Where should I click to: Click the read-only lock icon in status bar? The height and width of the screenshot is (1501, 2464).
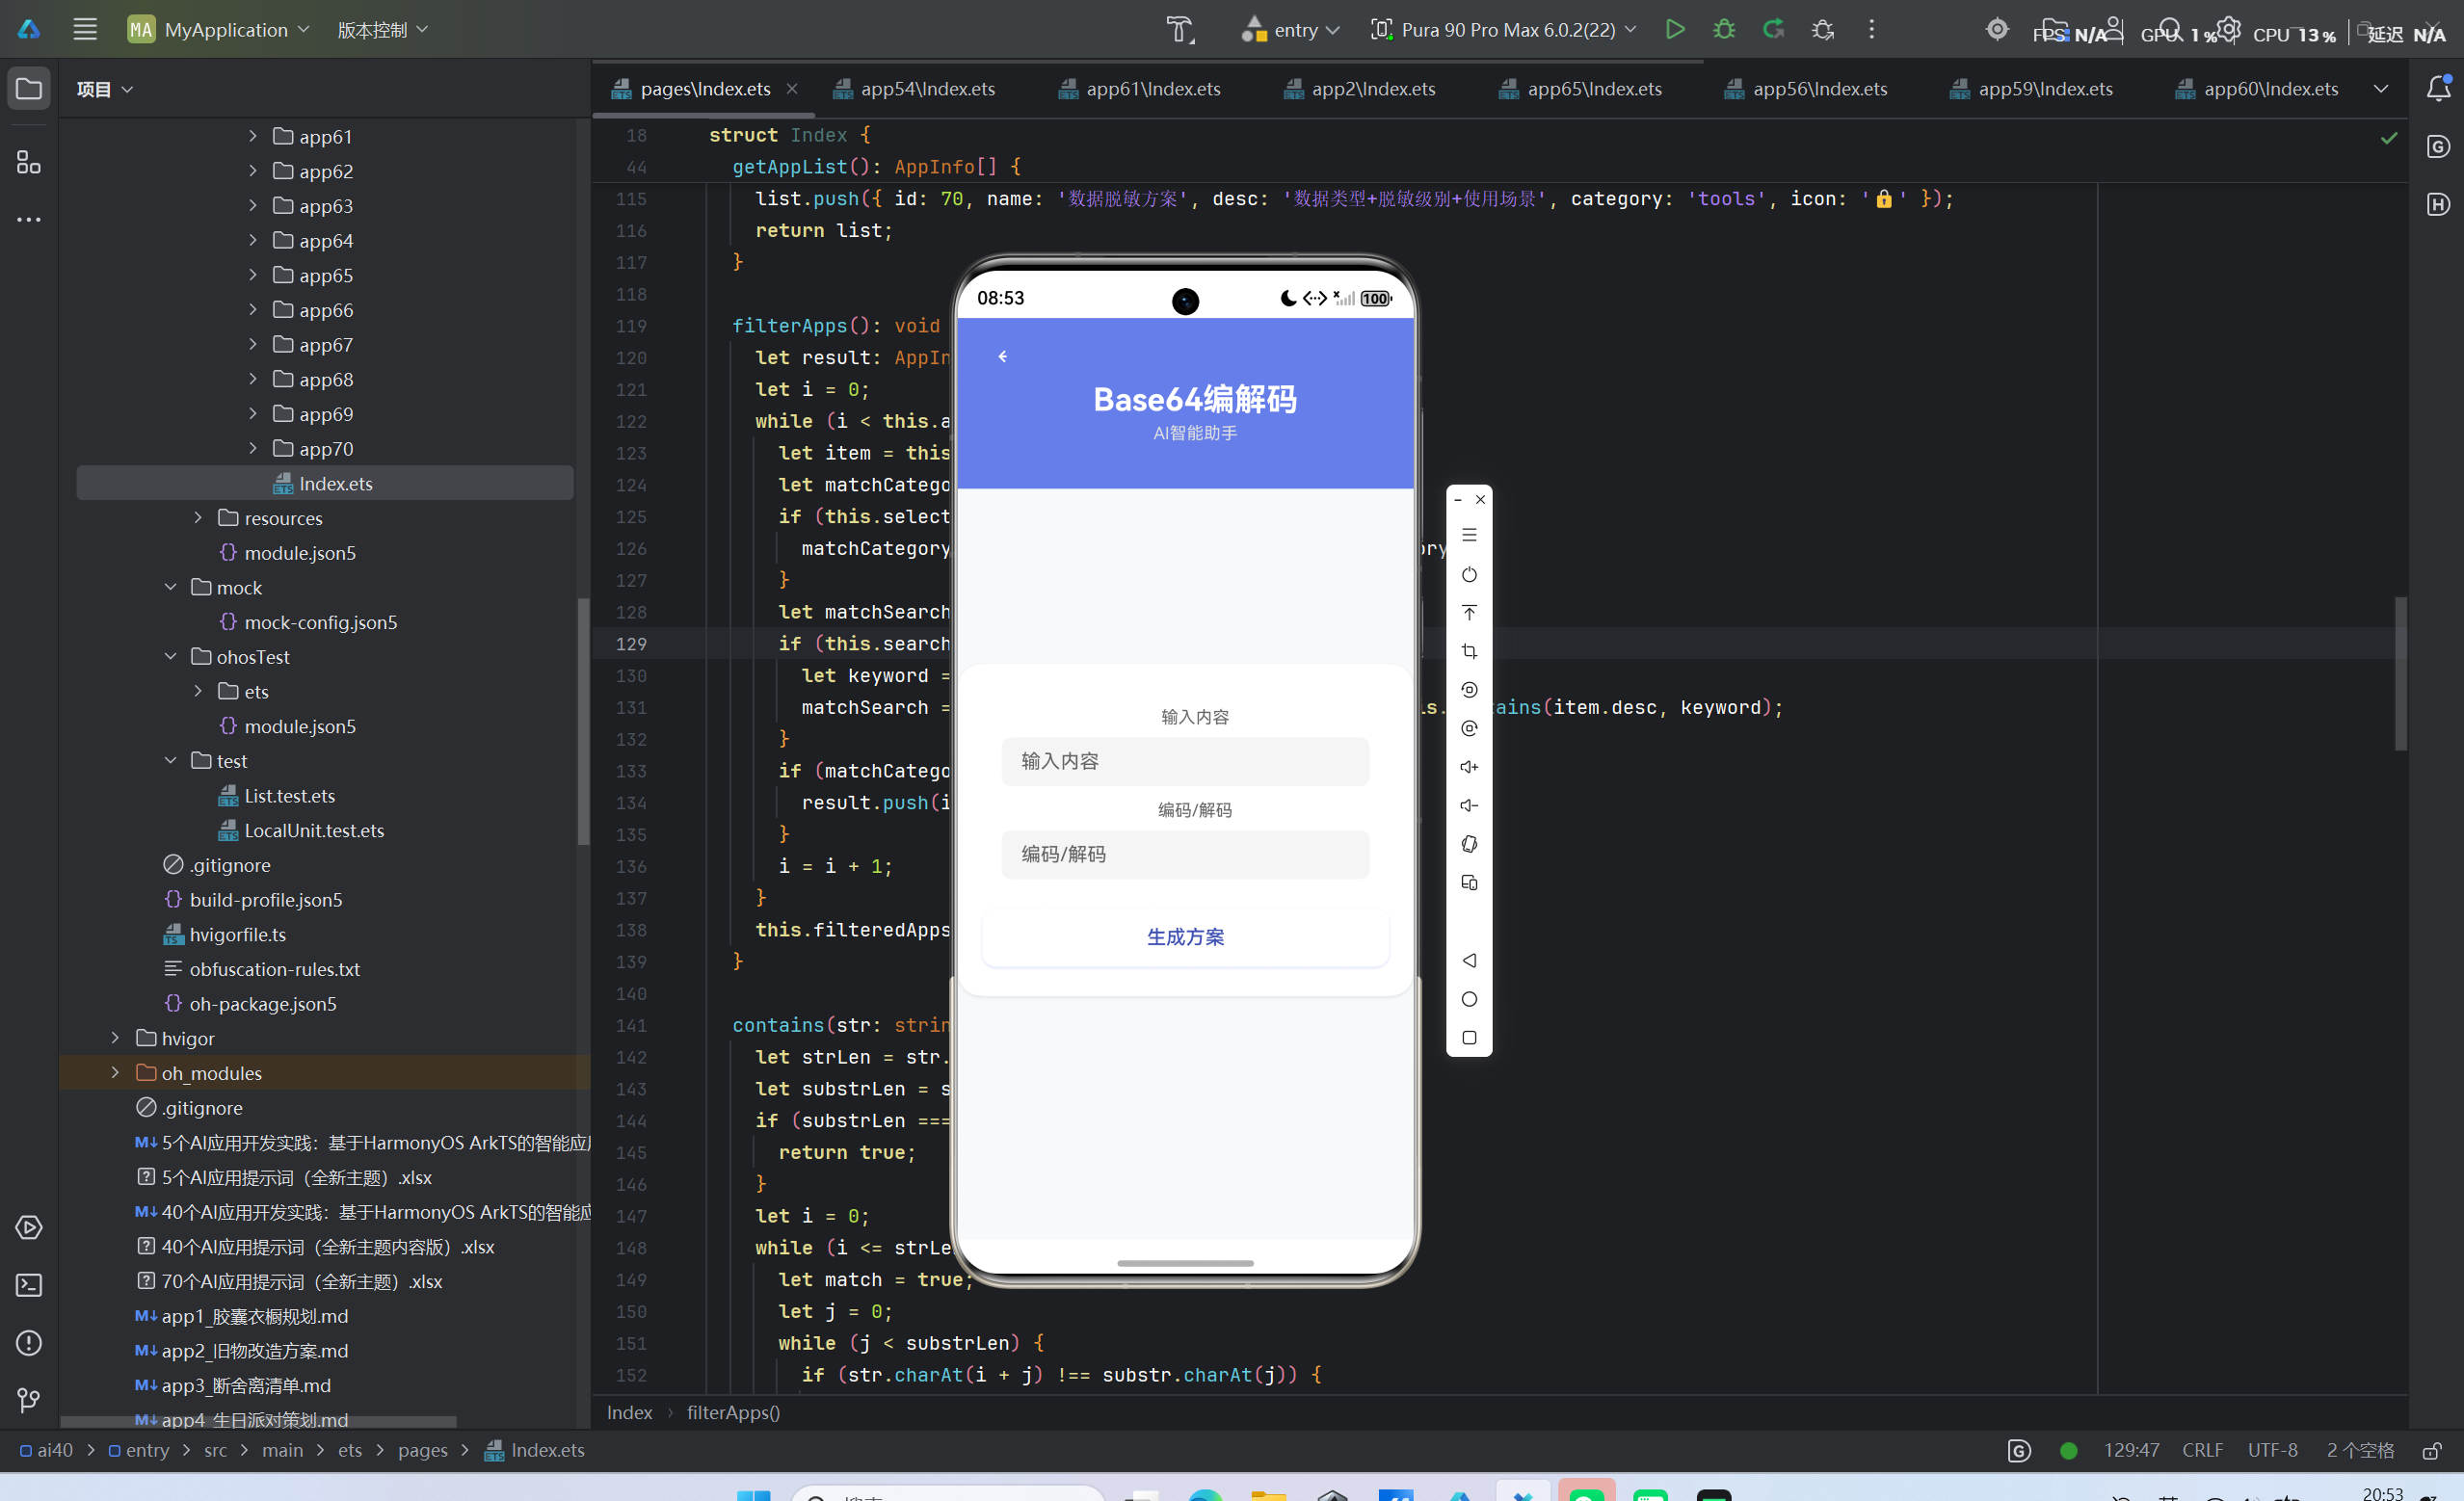[2432, 1451]
